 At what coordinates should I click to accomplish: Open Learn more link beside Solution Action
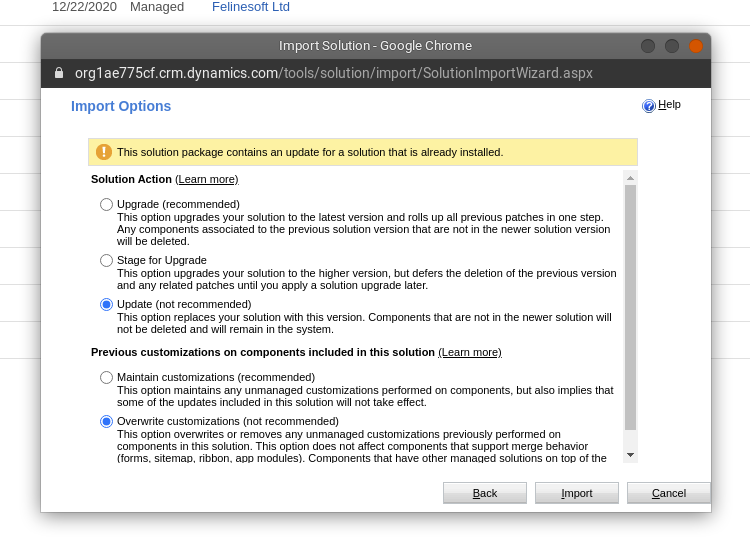pyautogui.click(x=207, y=179)
